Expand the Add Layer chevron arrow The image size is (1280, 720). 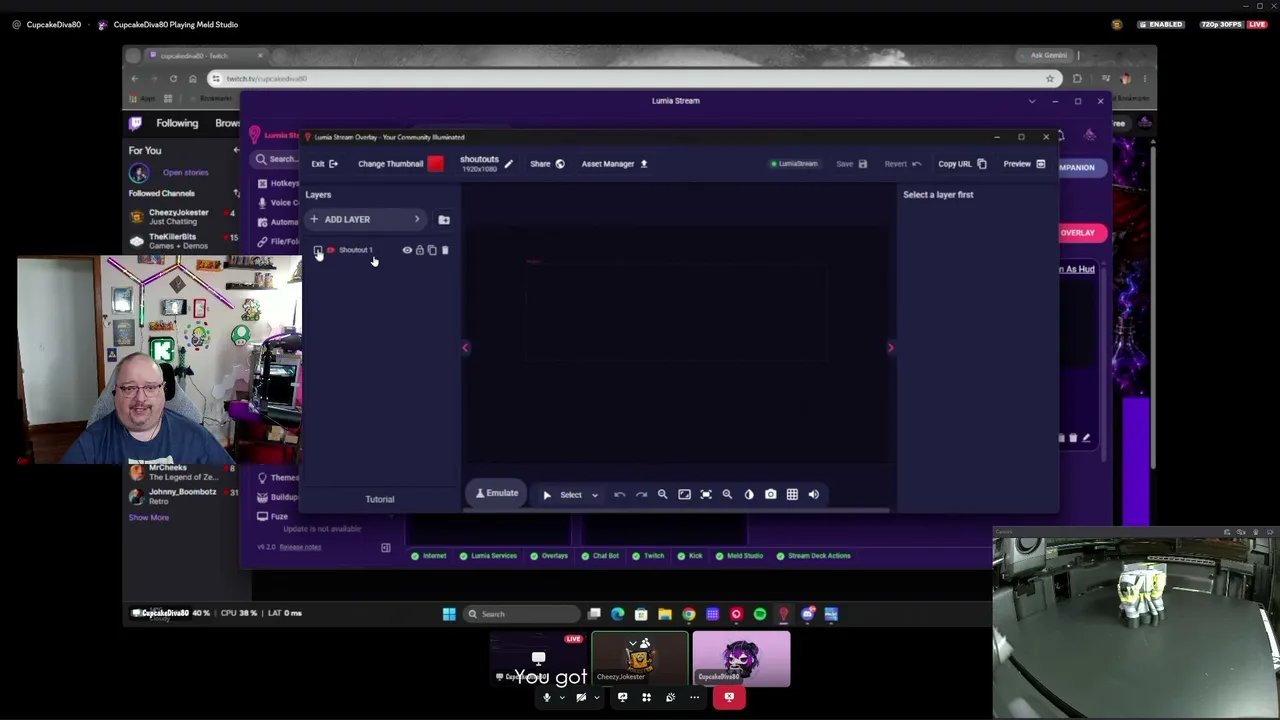point(417,220)
